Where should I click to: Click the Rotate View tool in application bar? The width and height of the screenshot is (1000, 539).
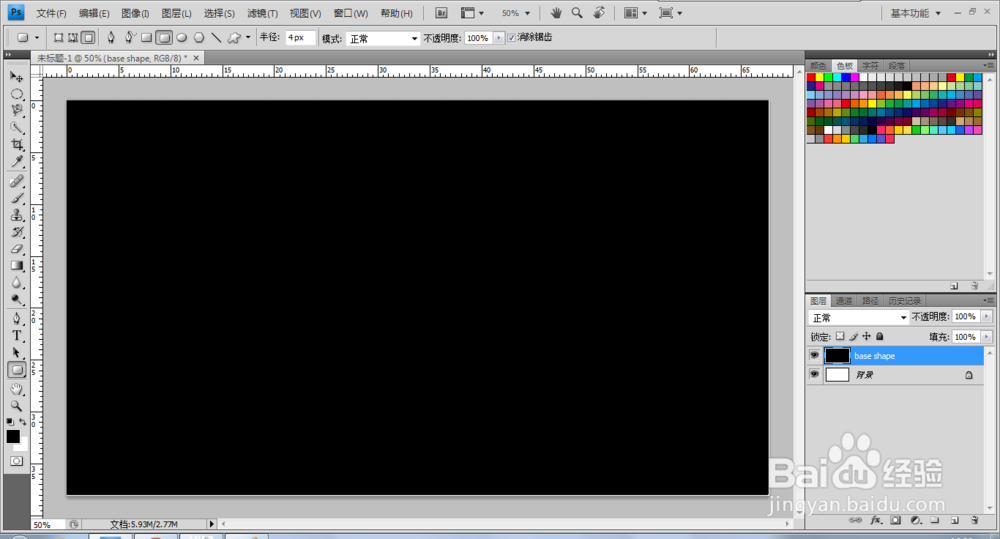click(599, 13)
